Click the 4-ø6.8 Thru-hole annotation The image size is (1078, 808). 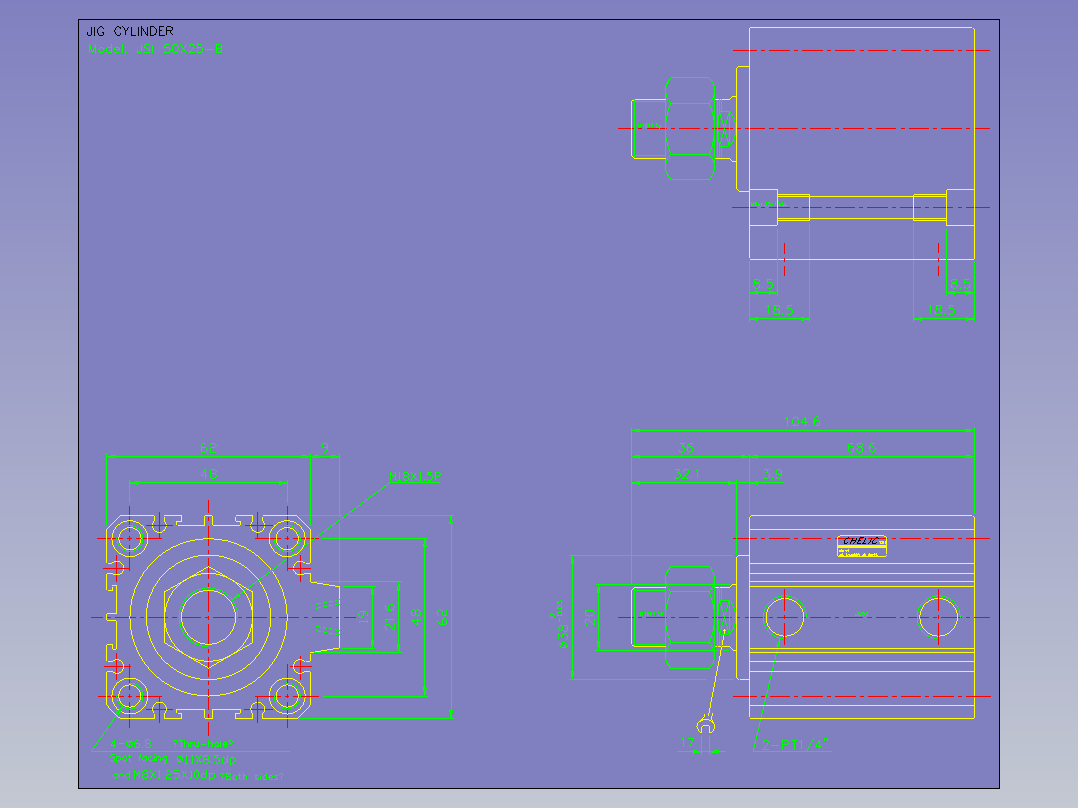coord(172,743)
